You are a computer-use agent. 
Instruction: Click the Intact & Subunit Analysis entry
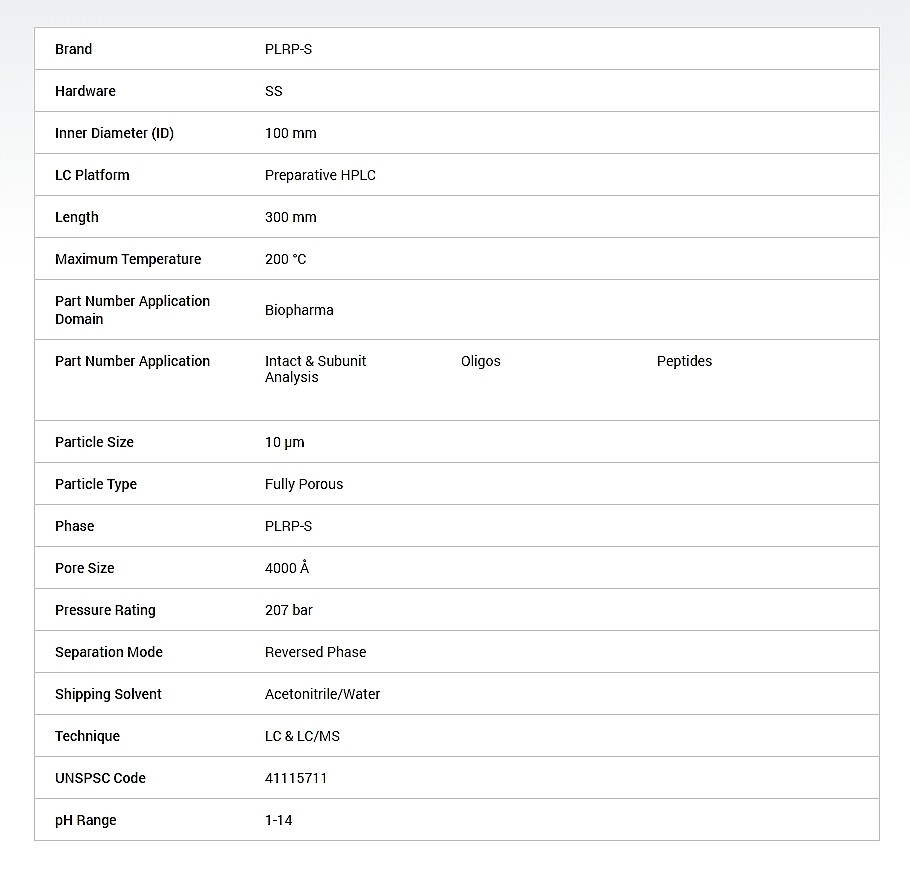tap(315, 369)
